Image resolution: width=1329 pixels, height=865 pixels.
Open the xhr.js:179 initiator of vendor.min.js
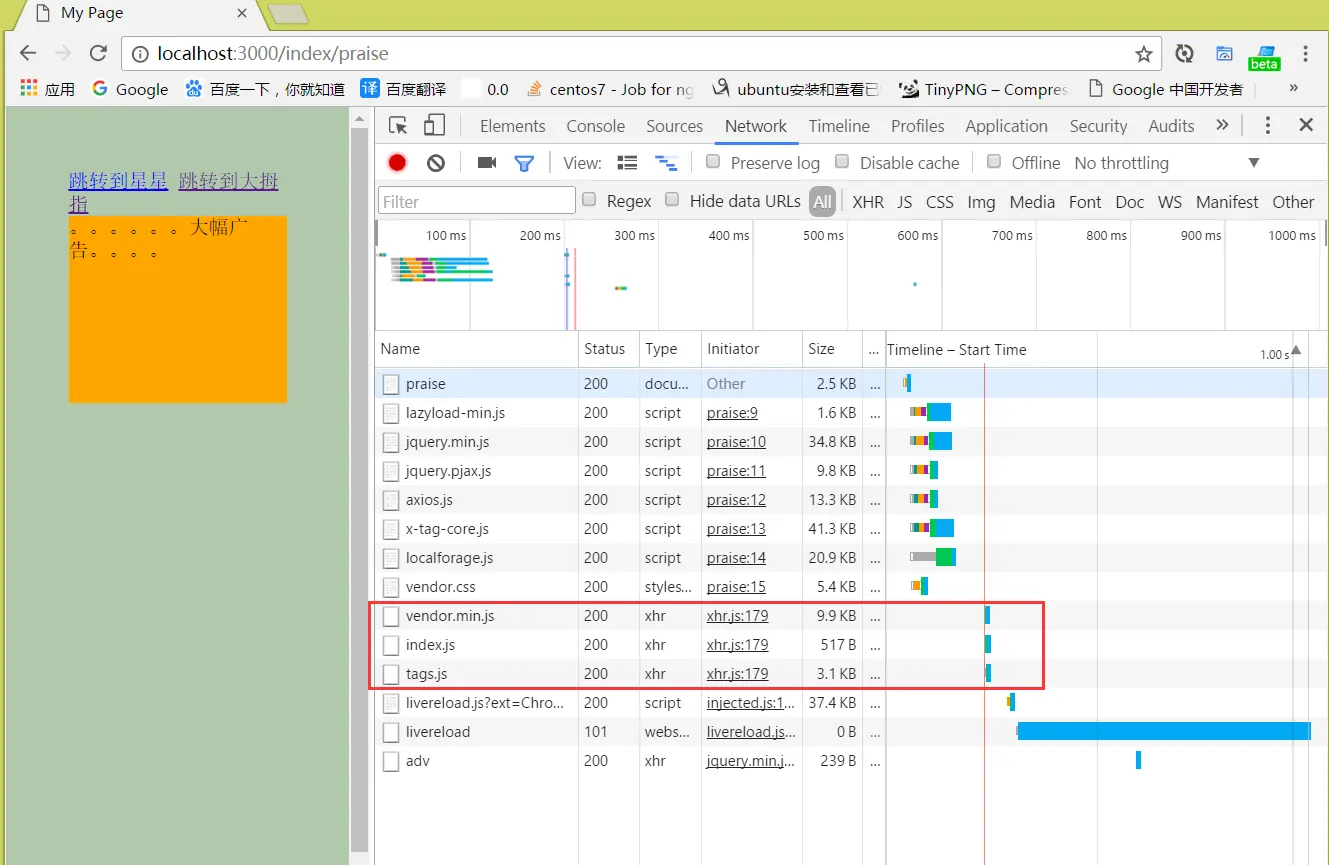[x=737, y=616]
